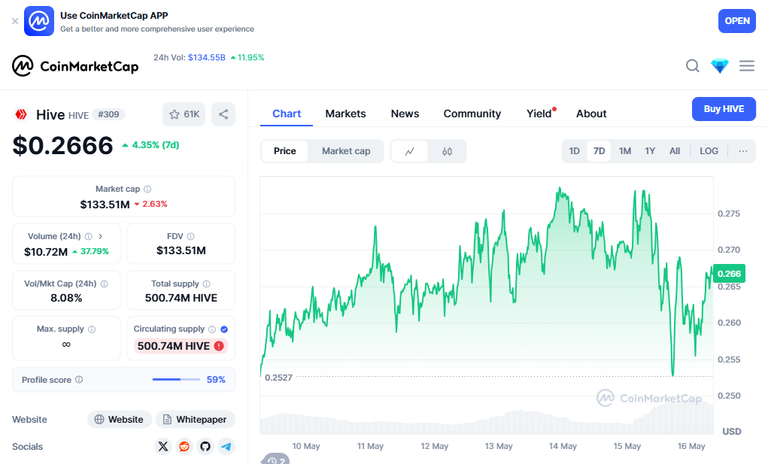Add Hive to watchlist with star button
The width and height of the screenshot is (768, 464).
click(x=184, y=114)
